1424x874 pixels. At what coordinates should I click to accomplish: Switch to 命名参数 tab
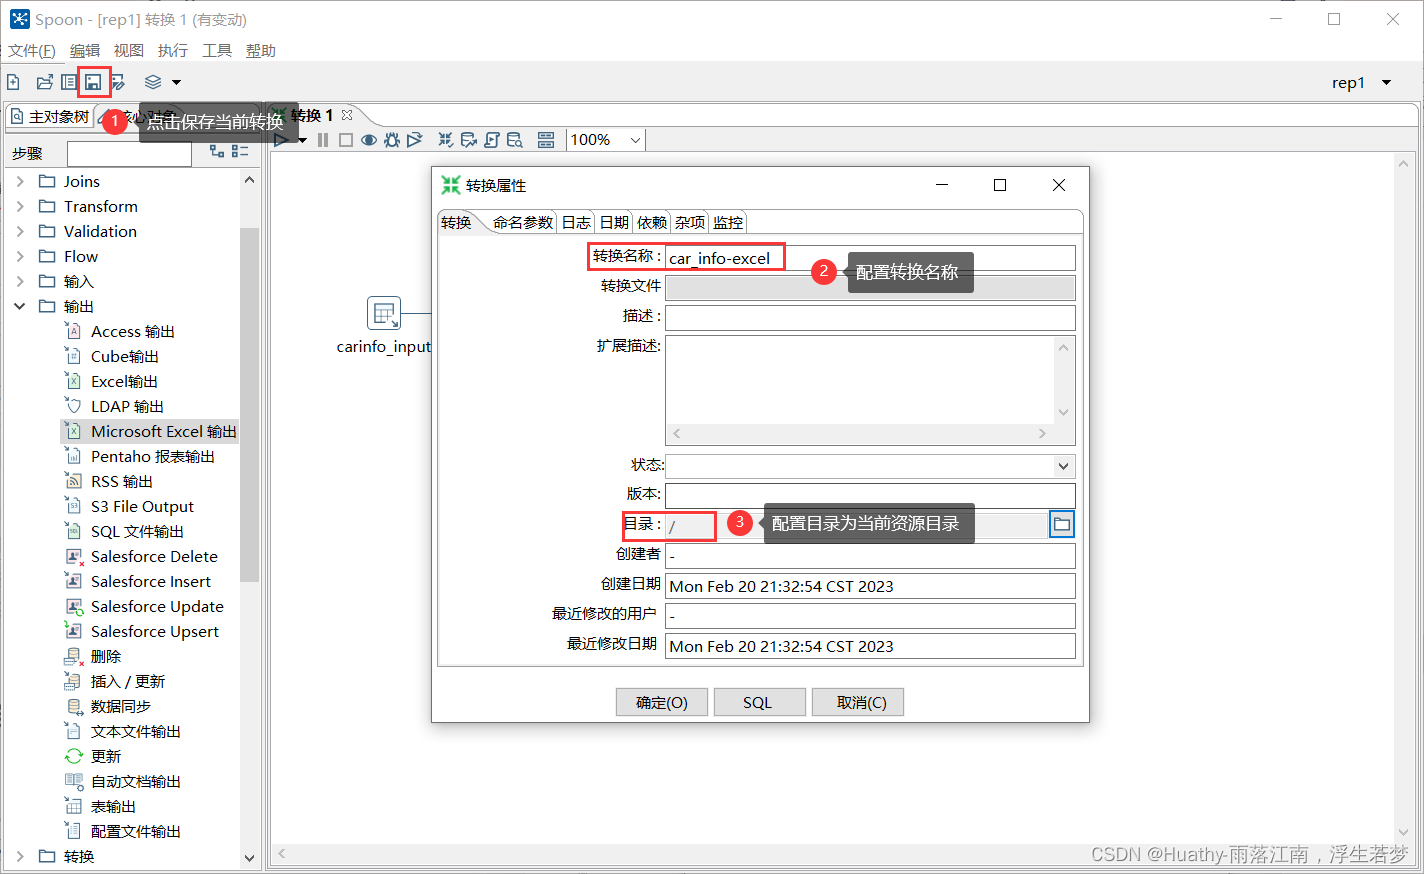point(523,222)
